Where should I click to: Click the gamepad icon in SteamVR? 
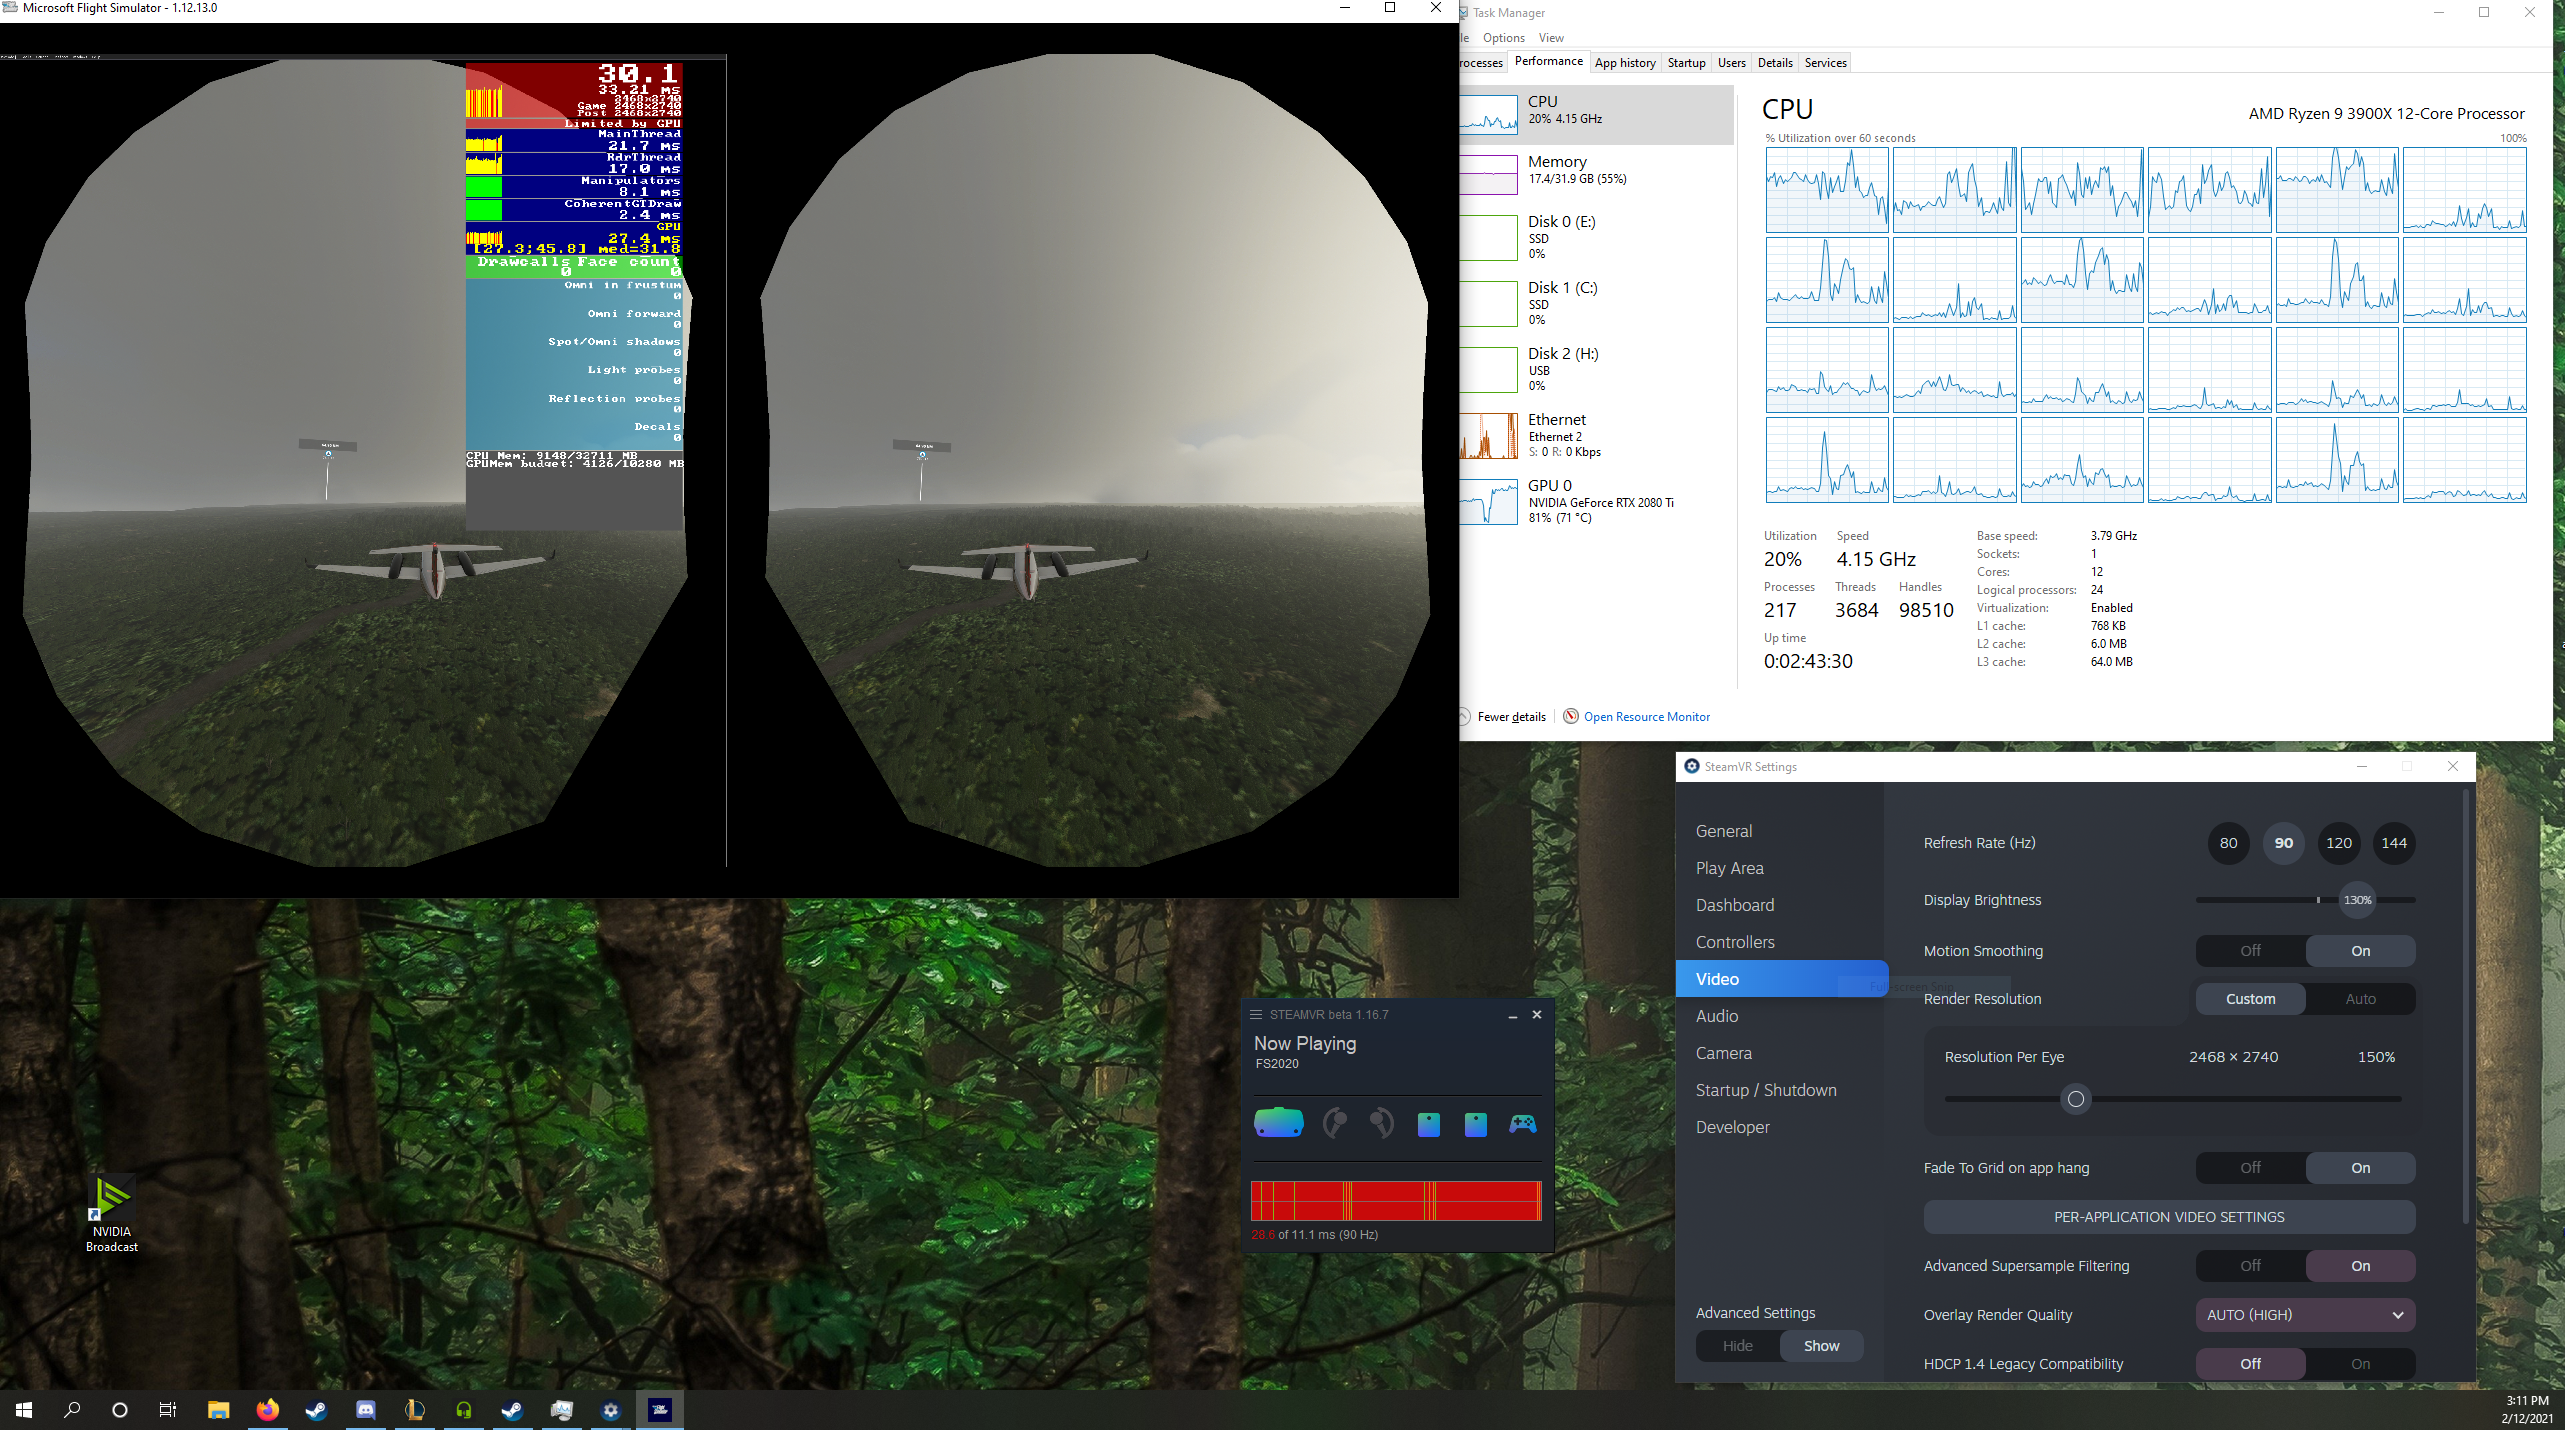(x=1522, y=1124)
